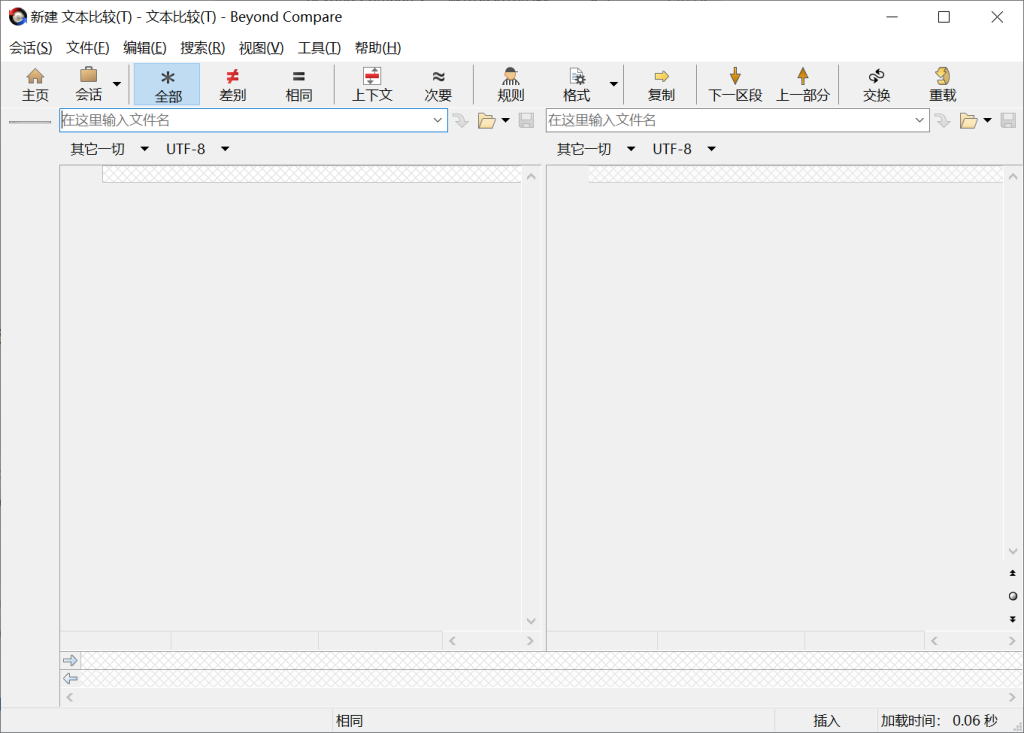This screenshot has height=733, width=1024.
Task: Click the right pane horizontal scroll-left arrow
Action: coord(935,641)
